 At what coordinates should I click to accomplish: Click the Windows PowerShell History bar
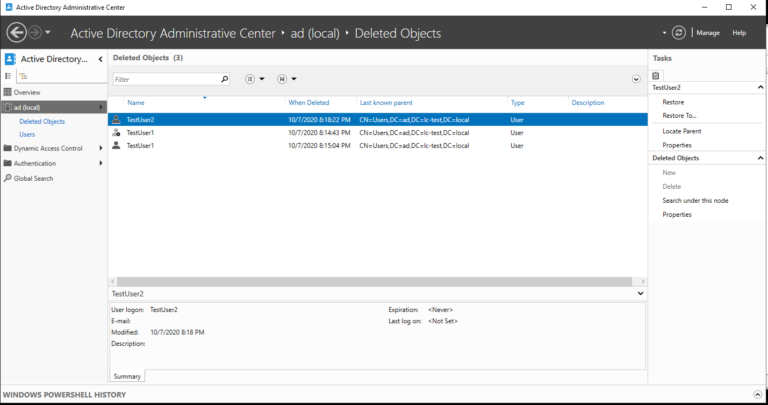coord(384,394)
